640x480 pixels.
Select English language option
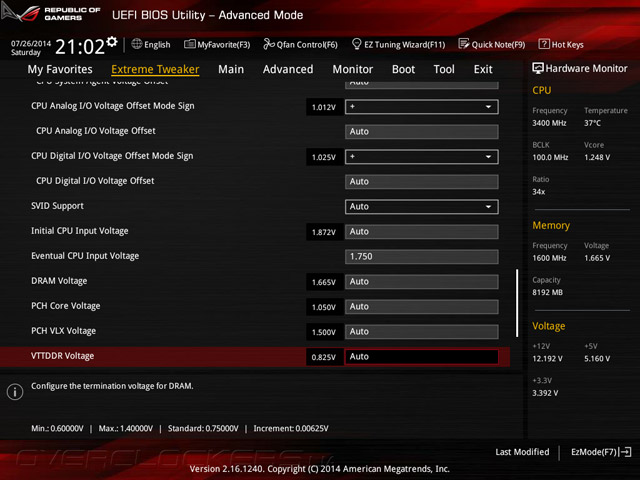157,44
